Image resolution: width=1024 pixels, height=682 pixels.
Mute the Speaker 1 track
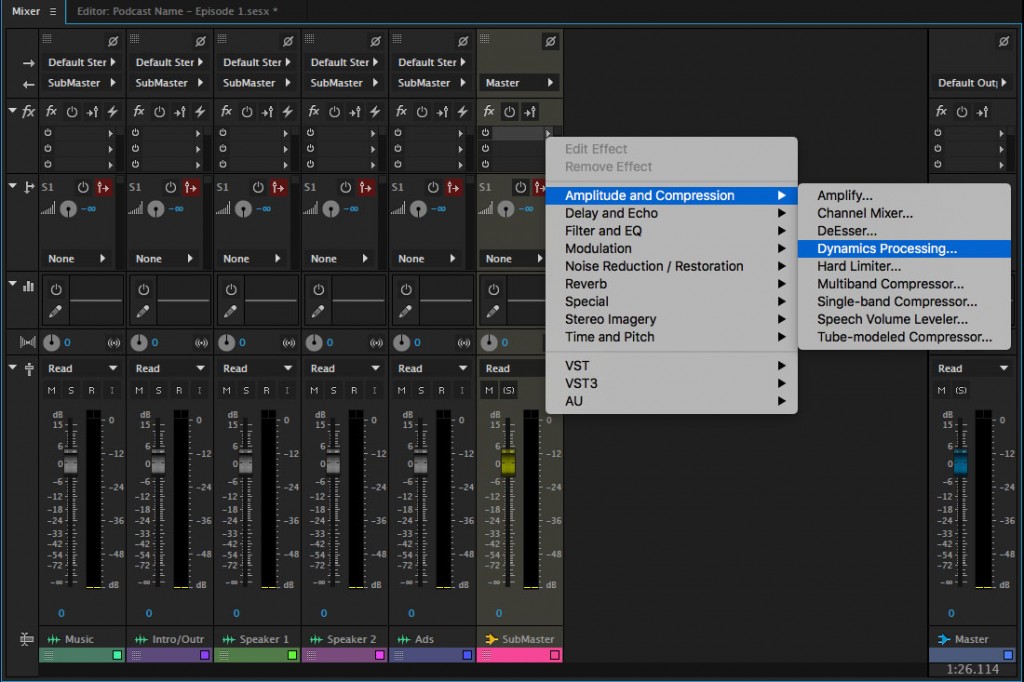tap(225, 390)
